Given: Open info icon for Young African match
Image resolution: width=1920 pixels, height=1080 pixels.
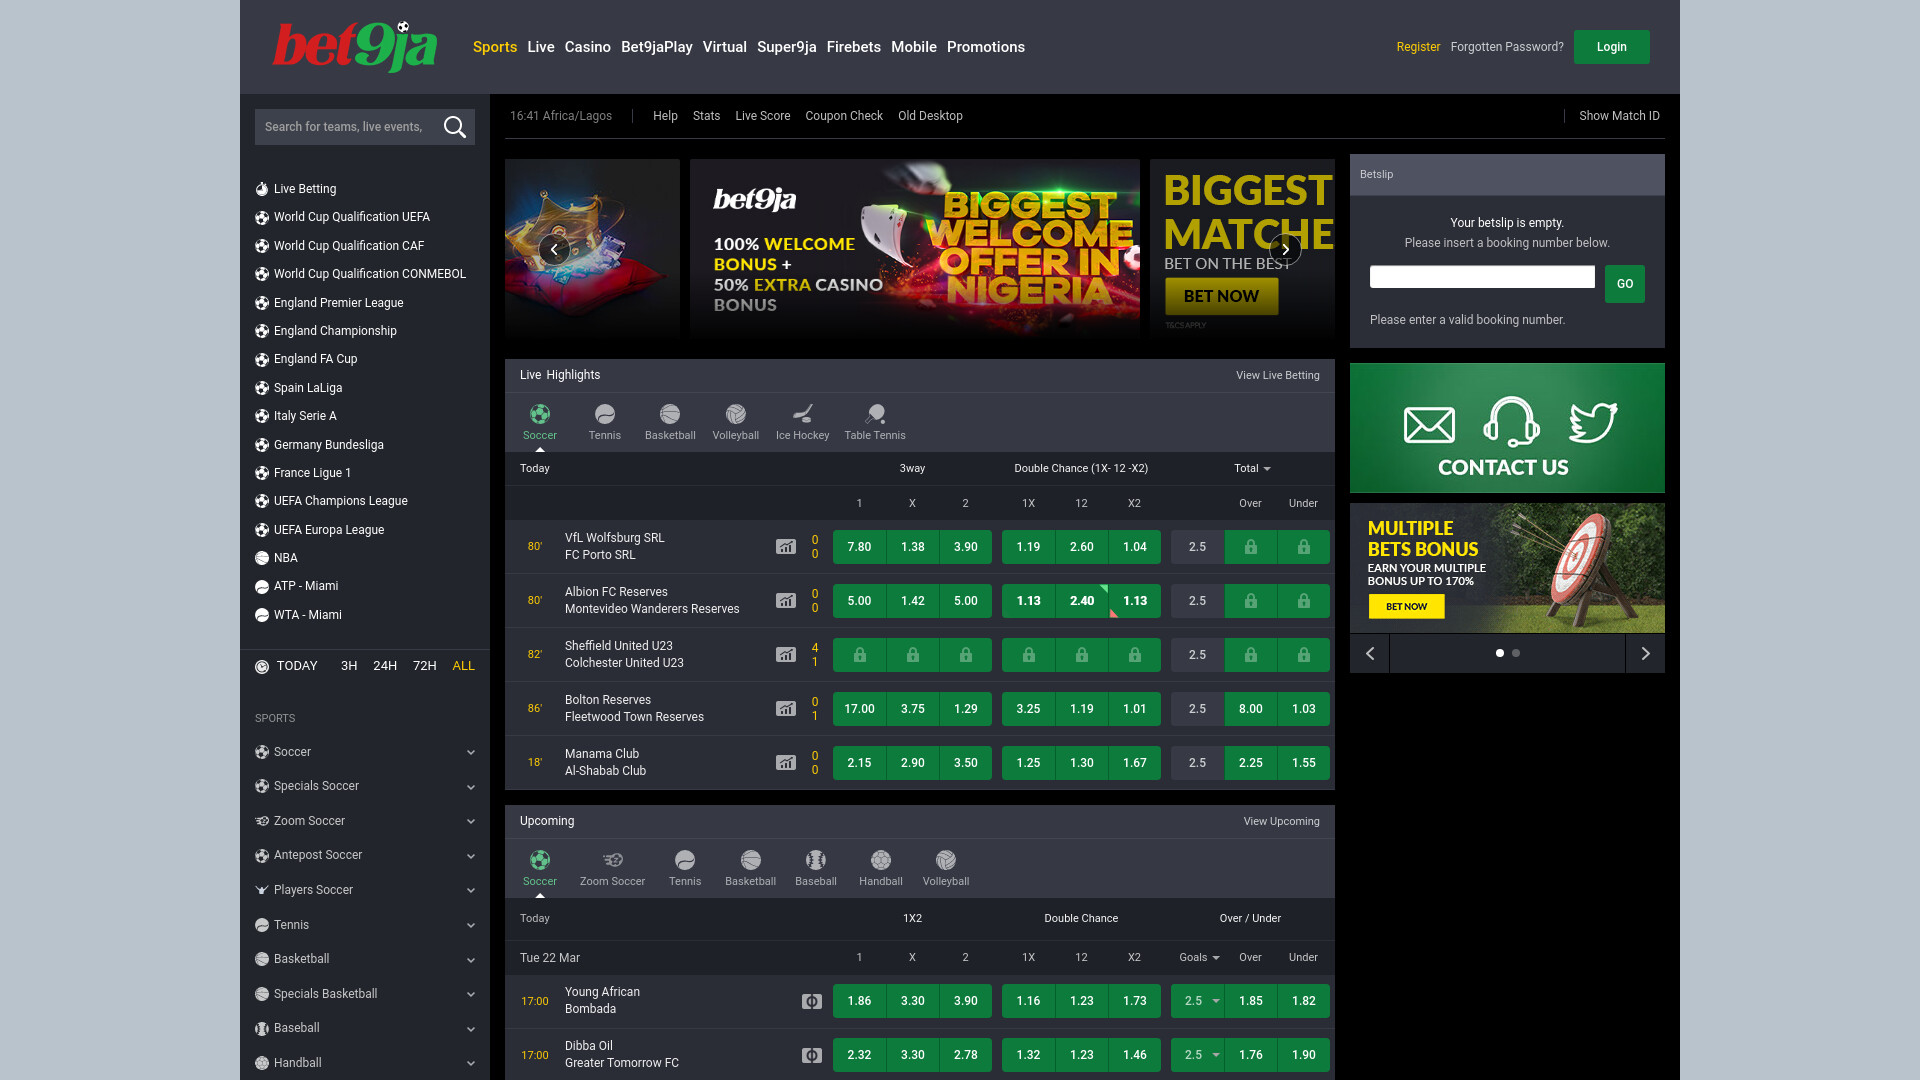Looking at the screenshot, I should (x=812, y=1001).
